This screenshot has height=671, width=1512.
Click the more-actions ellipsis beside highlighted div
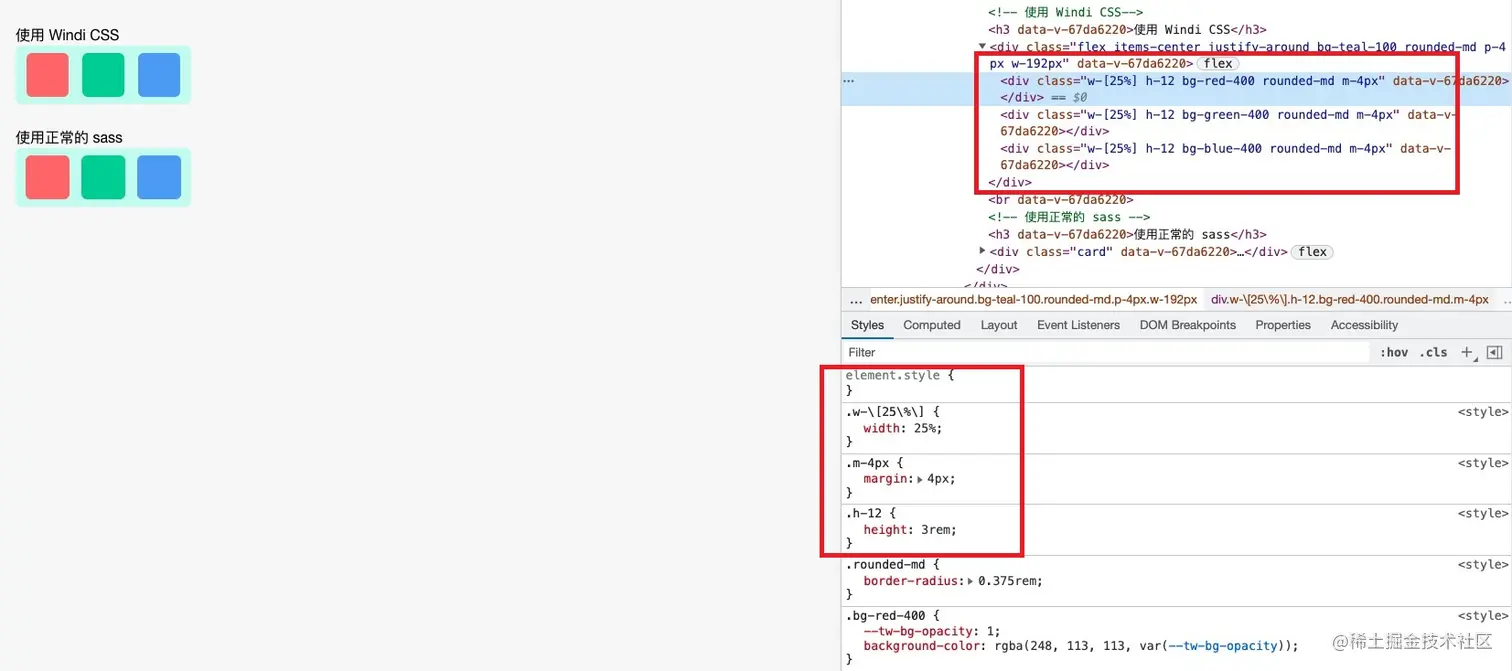pyautogui.click(x=849, y=80)
